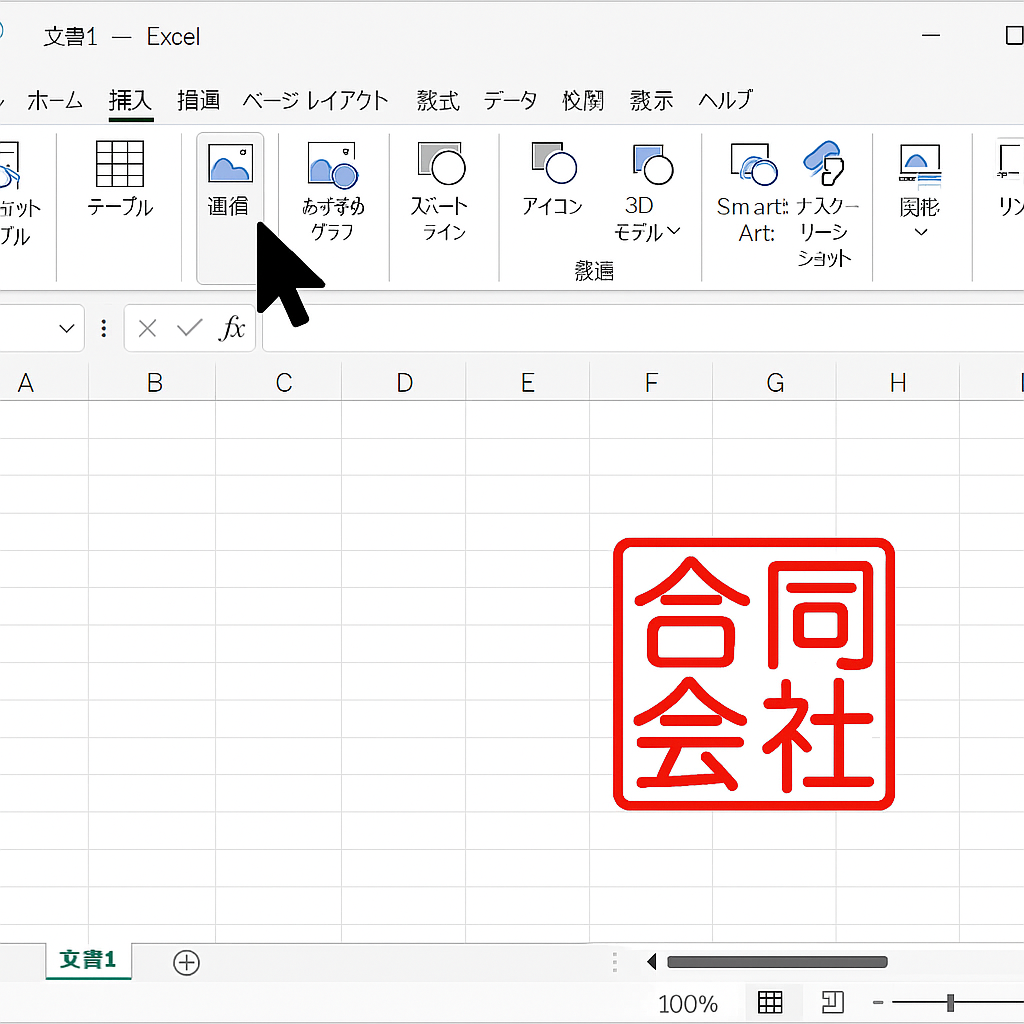Minimize the Excel window

pos(931,35)
